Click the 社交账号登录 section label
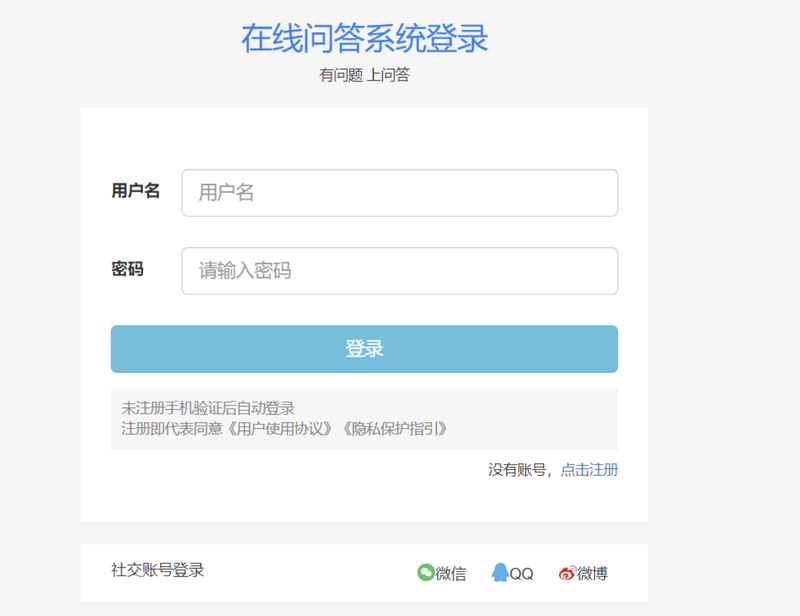 (x=157, y=570)
